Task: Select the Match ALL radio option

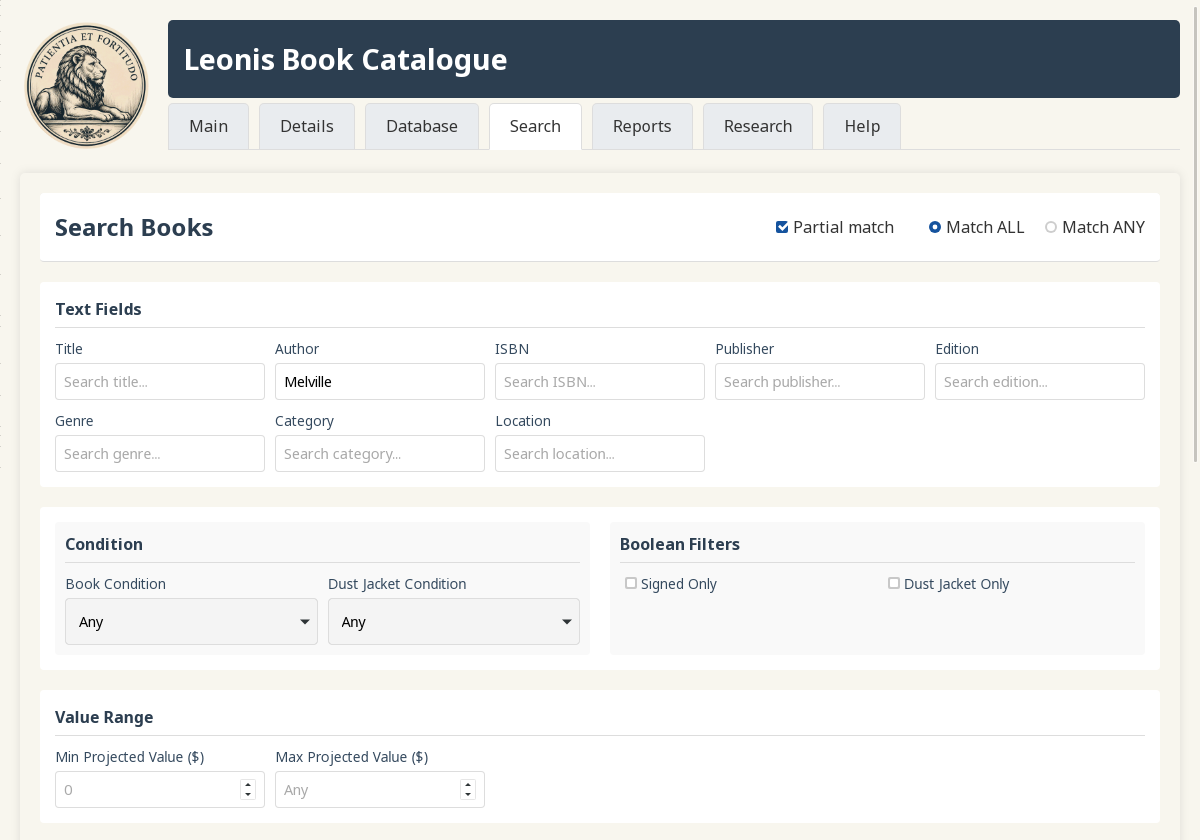Action: click(x=935, y=227)
